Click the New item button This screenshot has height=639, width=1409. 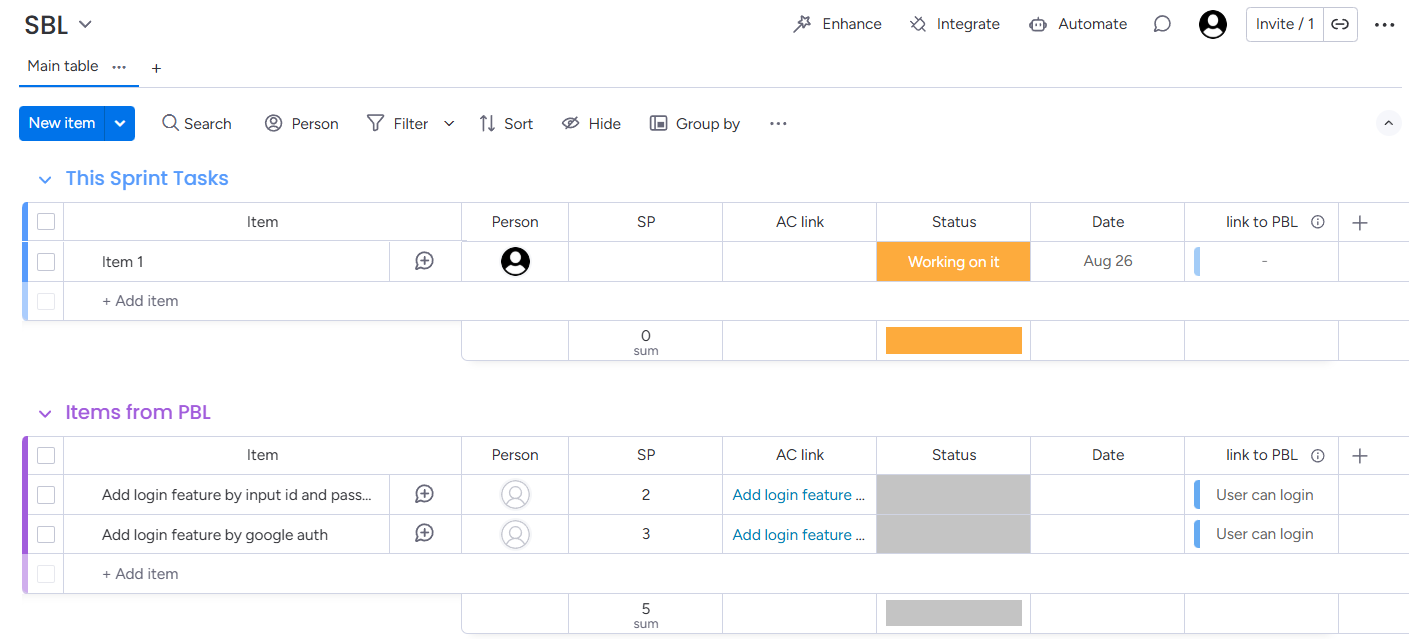(x=62, y=123)
